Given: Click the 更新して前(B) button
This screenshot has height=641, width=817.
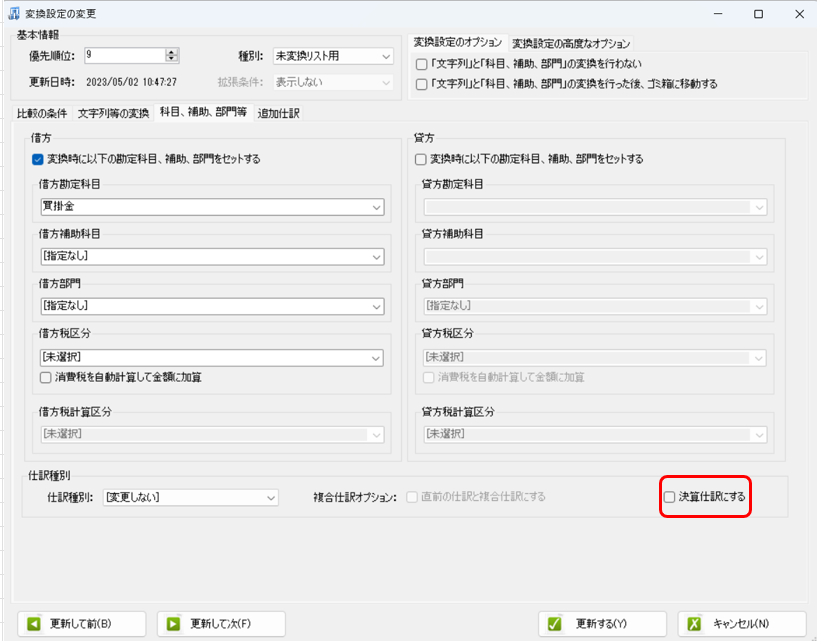Looking at the screenshot, I should (82, 624).
